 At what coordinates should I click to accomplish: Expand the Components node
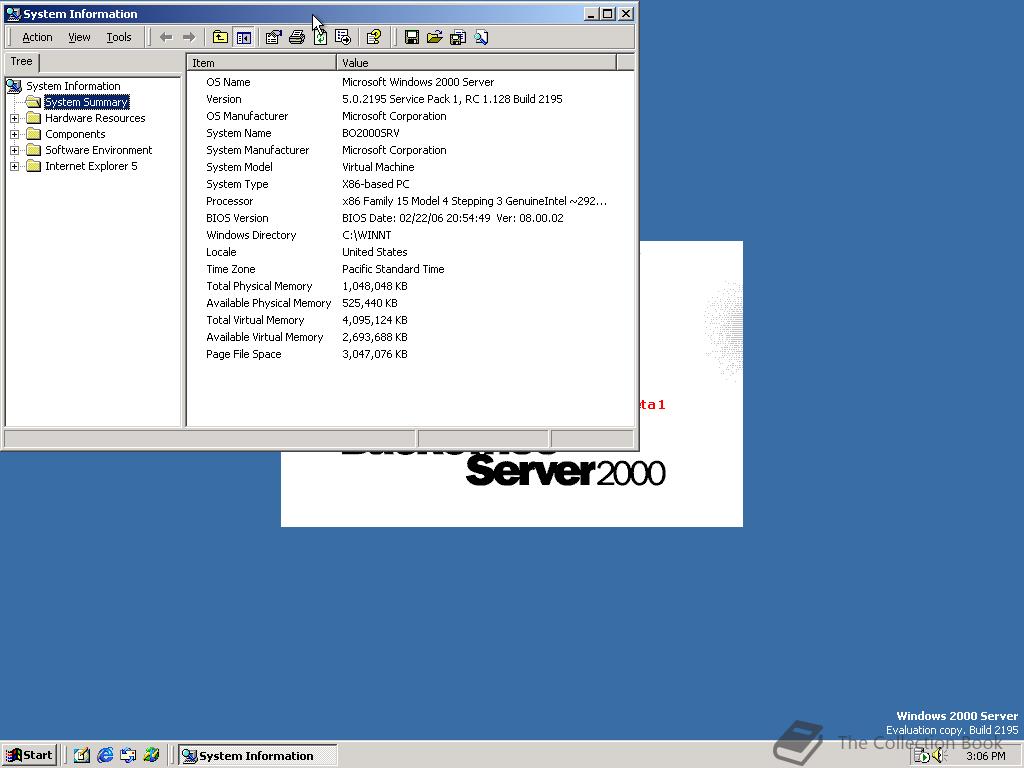[x=14, y=134]
